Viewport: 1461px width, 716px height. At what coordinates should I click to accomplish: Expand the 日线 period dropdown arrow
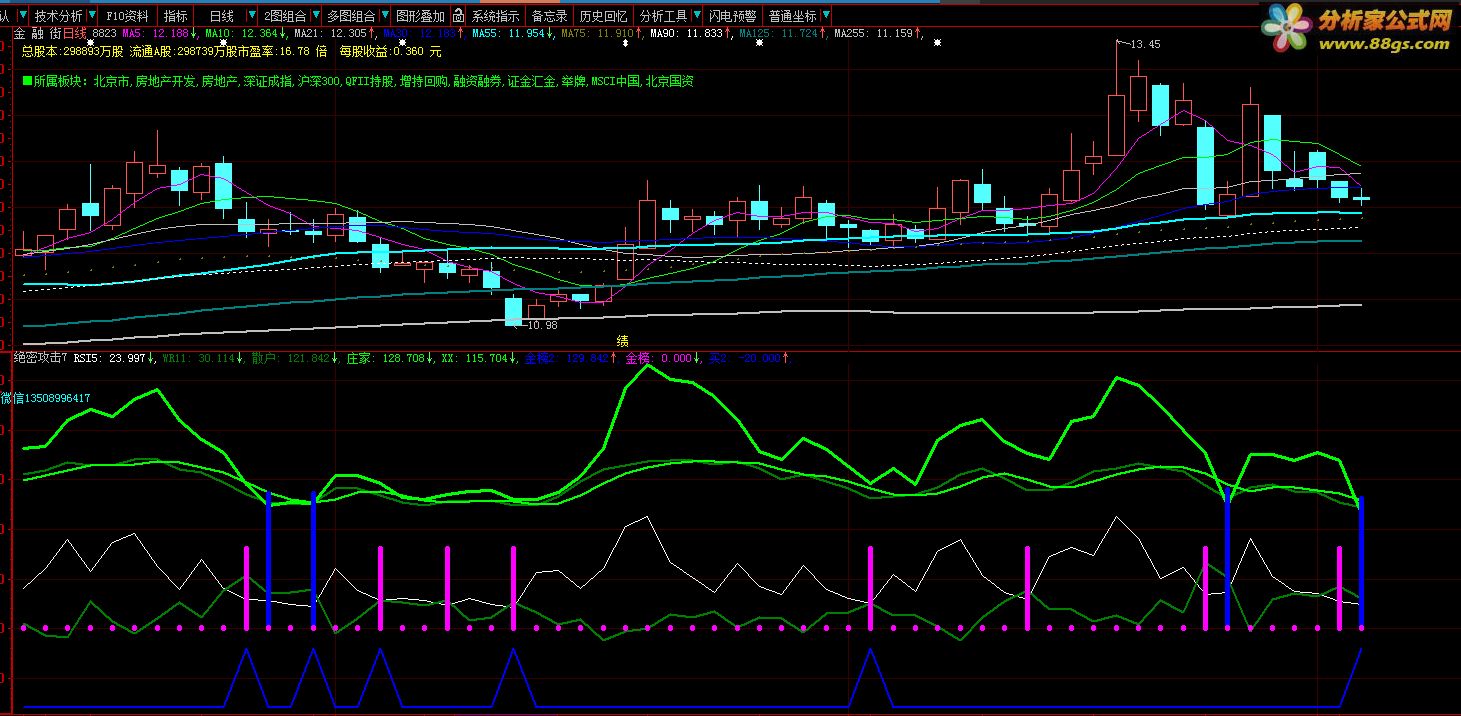[250, 16]
